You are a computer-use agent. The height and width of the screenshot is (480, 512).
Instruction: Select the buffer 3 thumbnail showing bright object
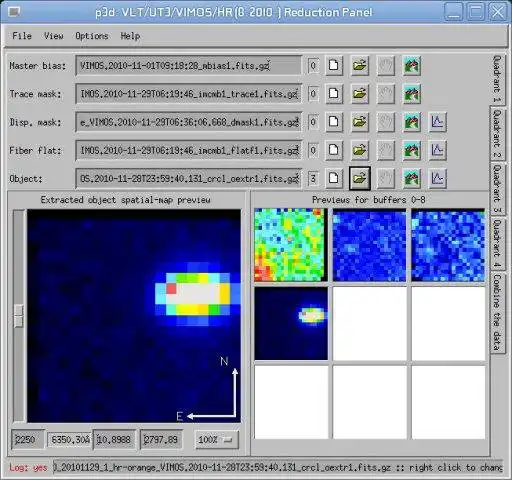pos(291,323)
